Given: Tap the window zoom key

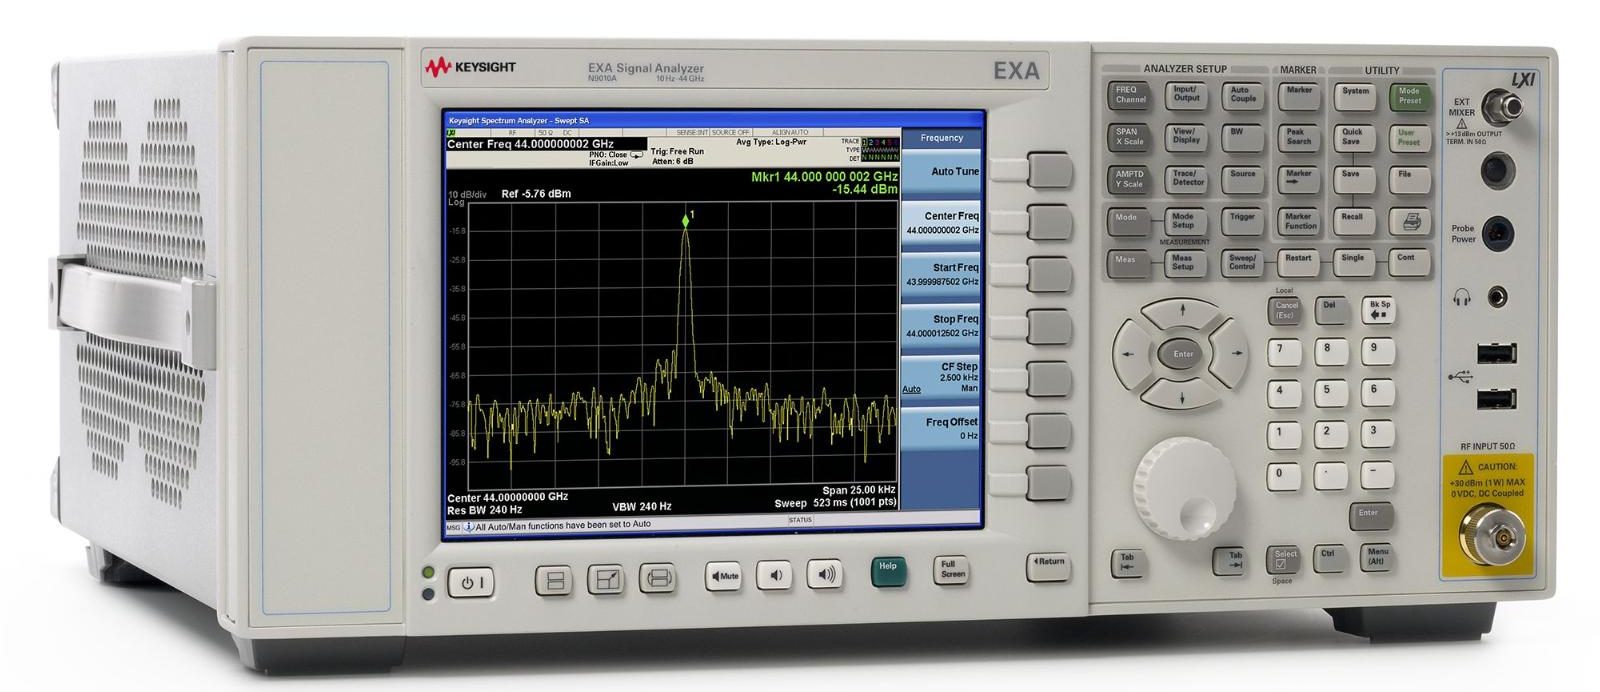Looking at the screenshot, I should 607,579.
